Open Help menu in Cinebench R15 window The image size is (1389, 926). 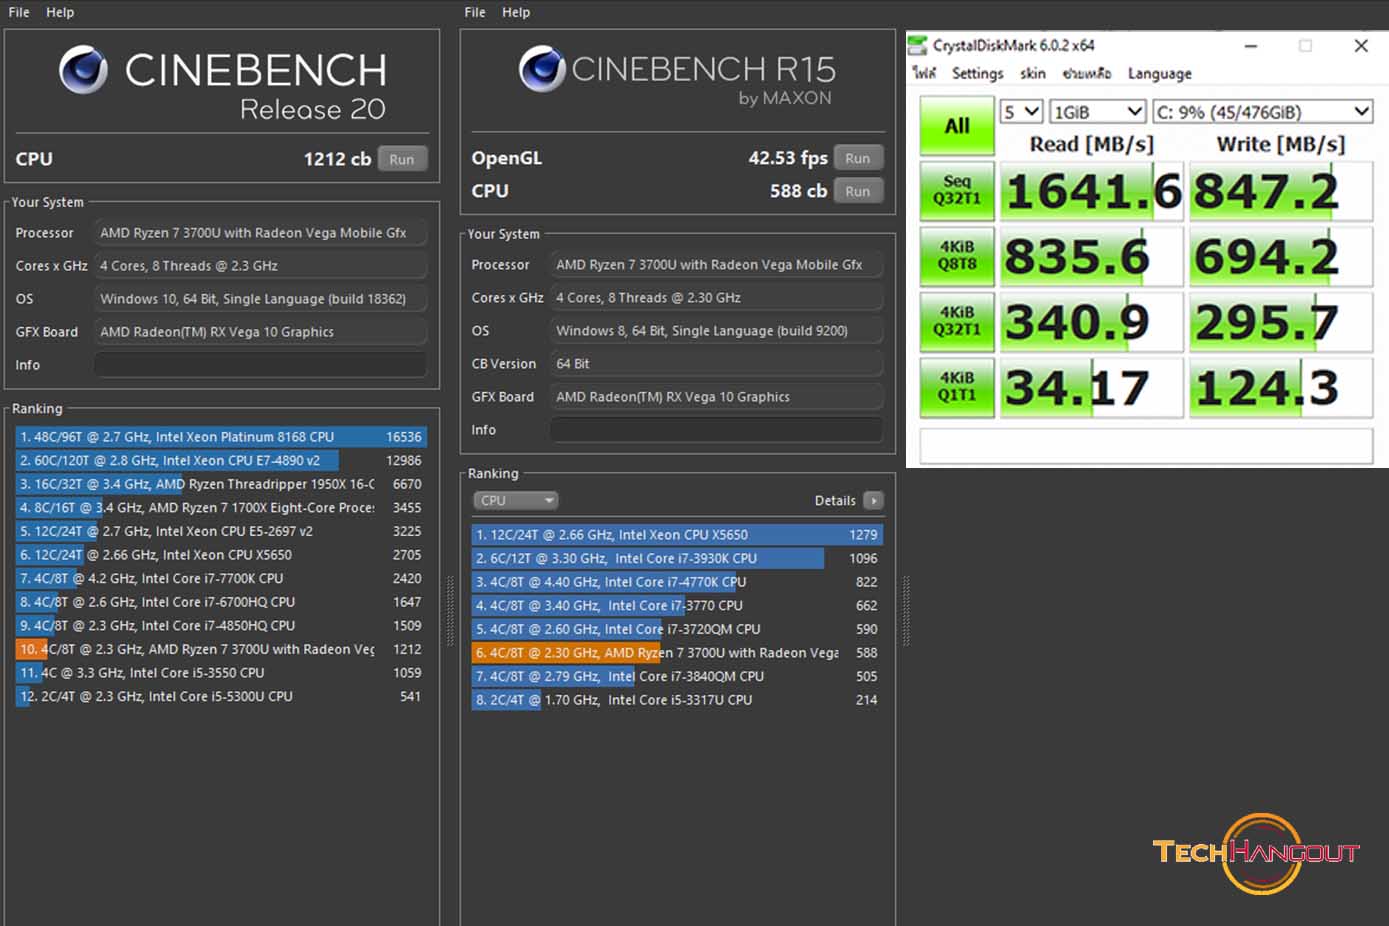tap(516, 12)
